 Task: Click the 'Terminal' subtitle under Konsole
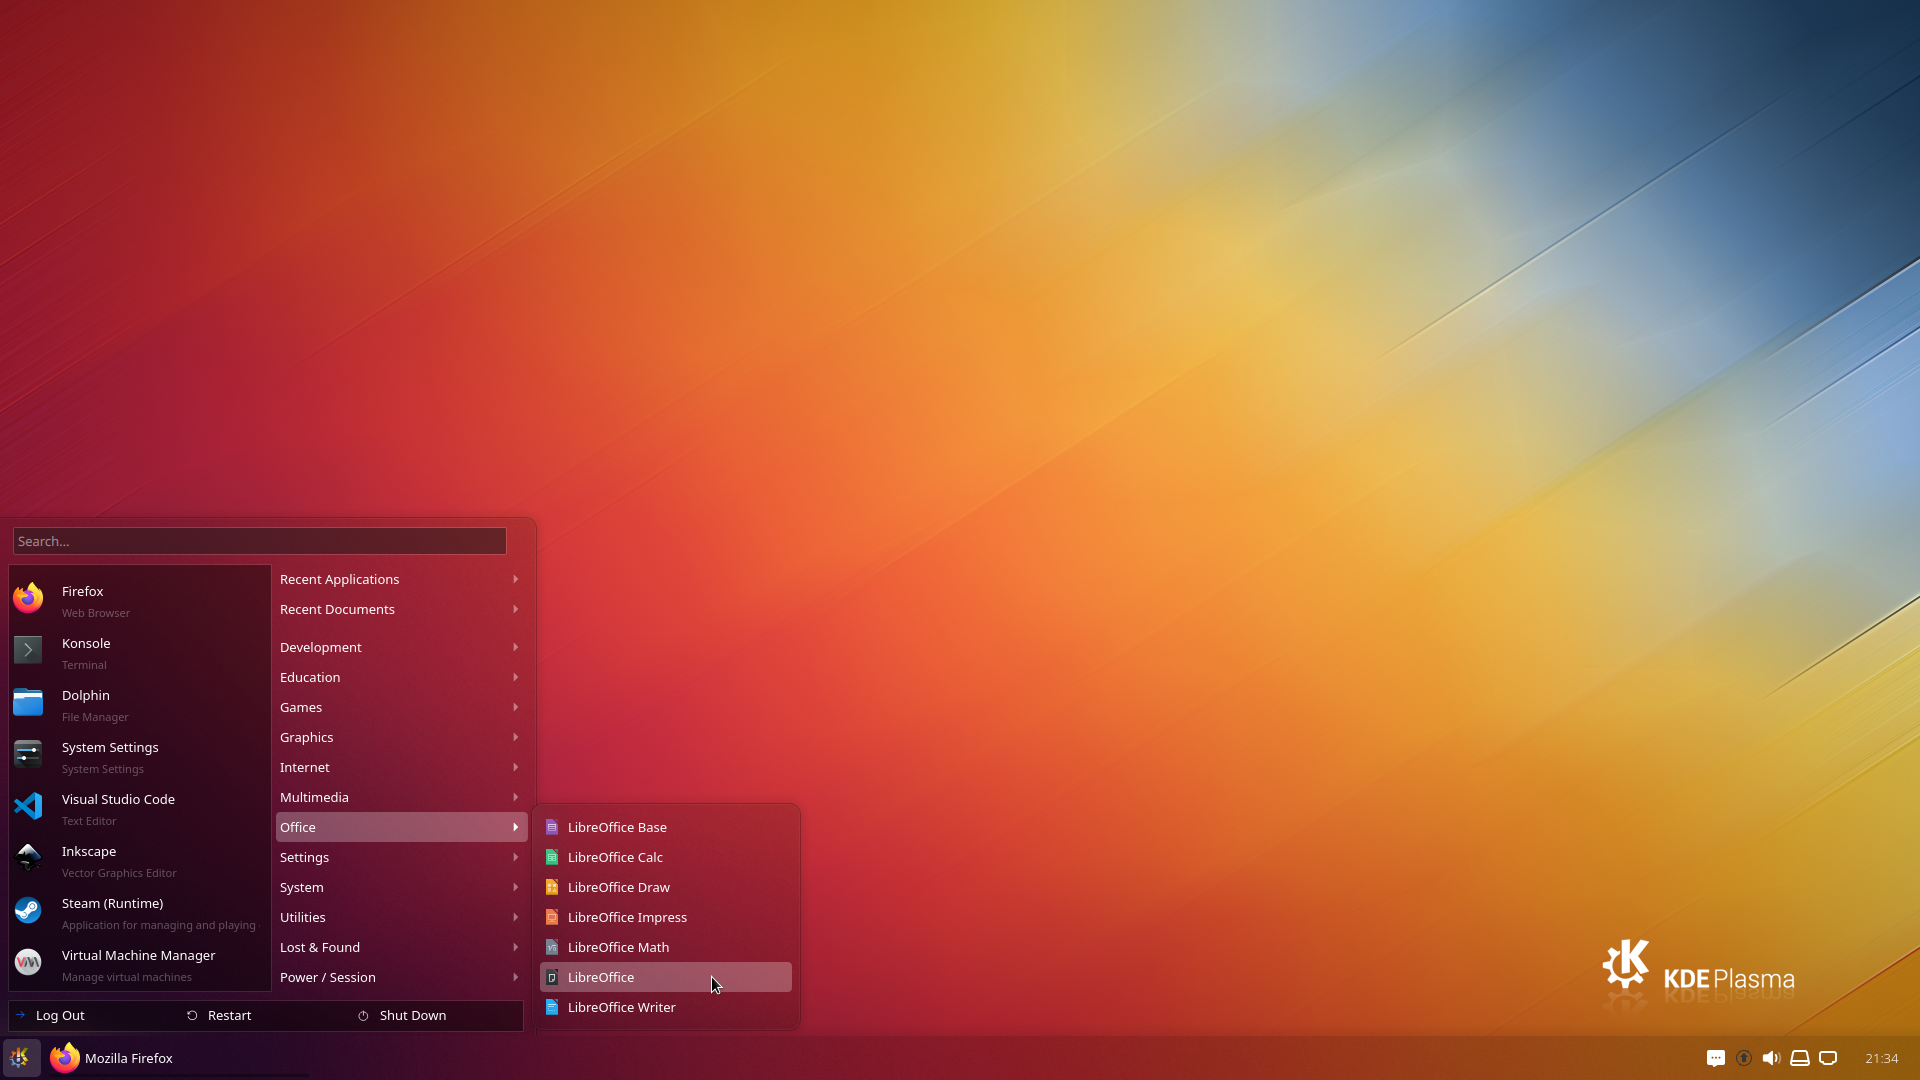tap(84, 665)
